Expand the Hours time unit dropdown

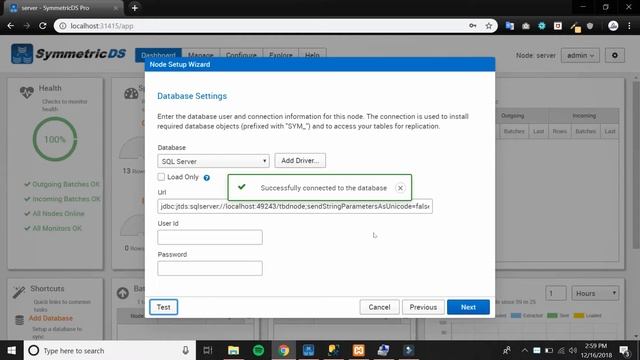tap(595, 293)
